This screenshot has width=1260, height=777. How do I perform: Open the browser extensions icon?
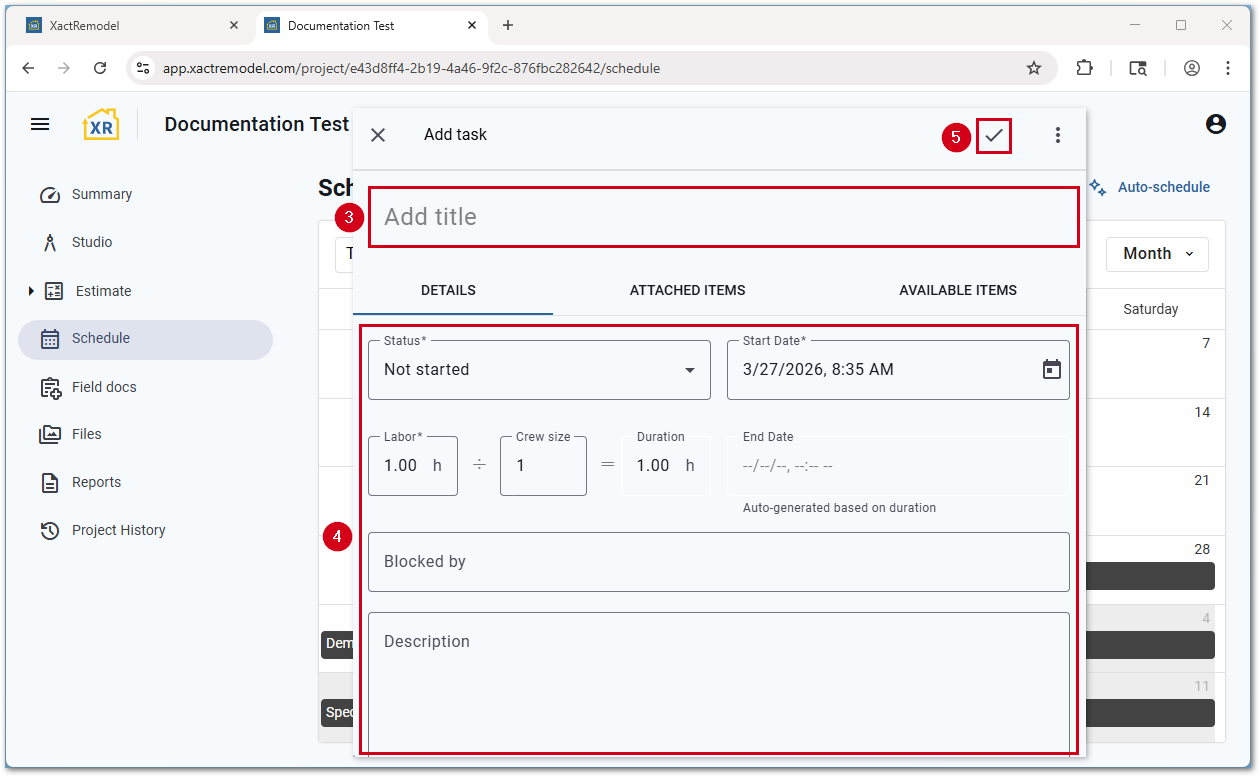coord(1084,68)
